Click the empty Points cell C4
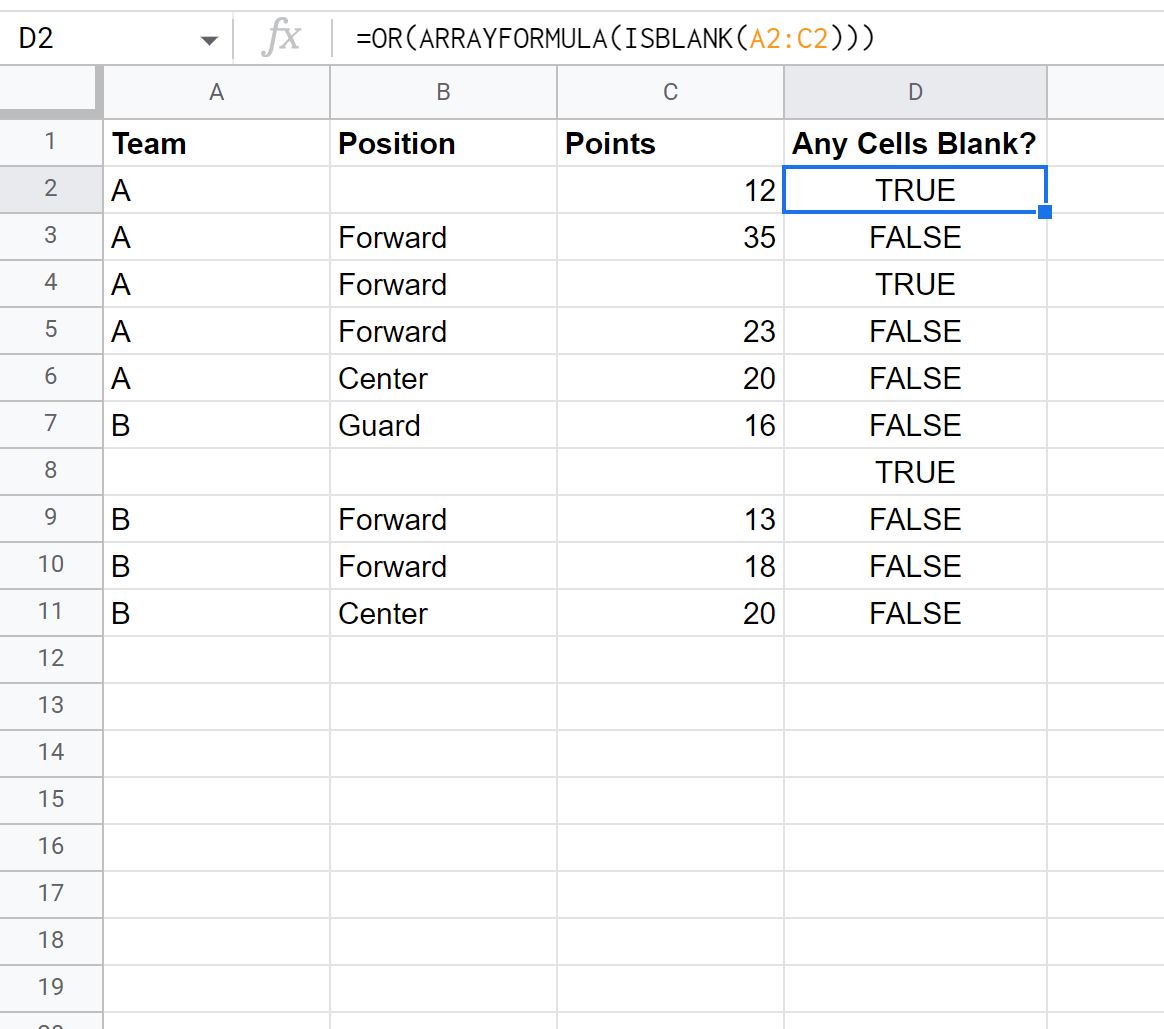The height and width of the screenshot is (1029, 1164). click(670, 284)
